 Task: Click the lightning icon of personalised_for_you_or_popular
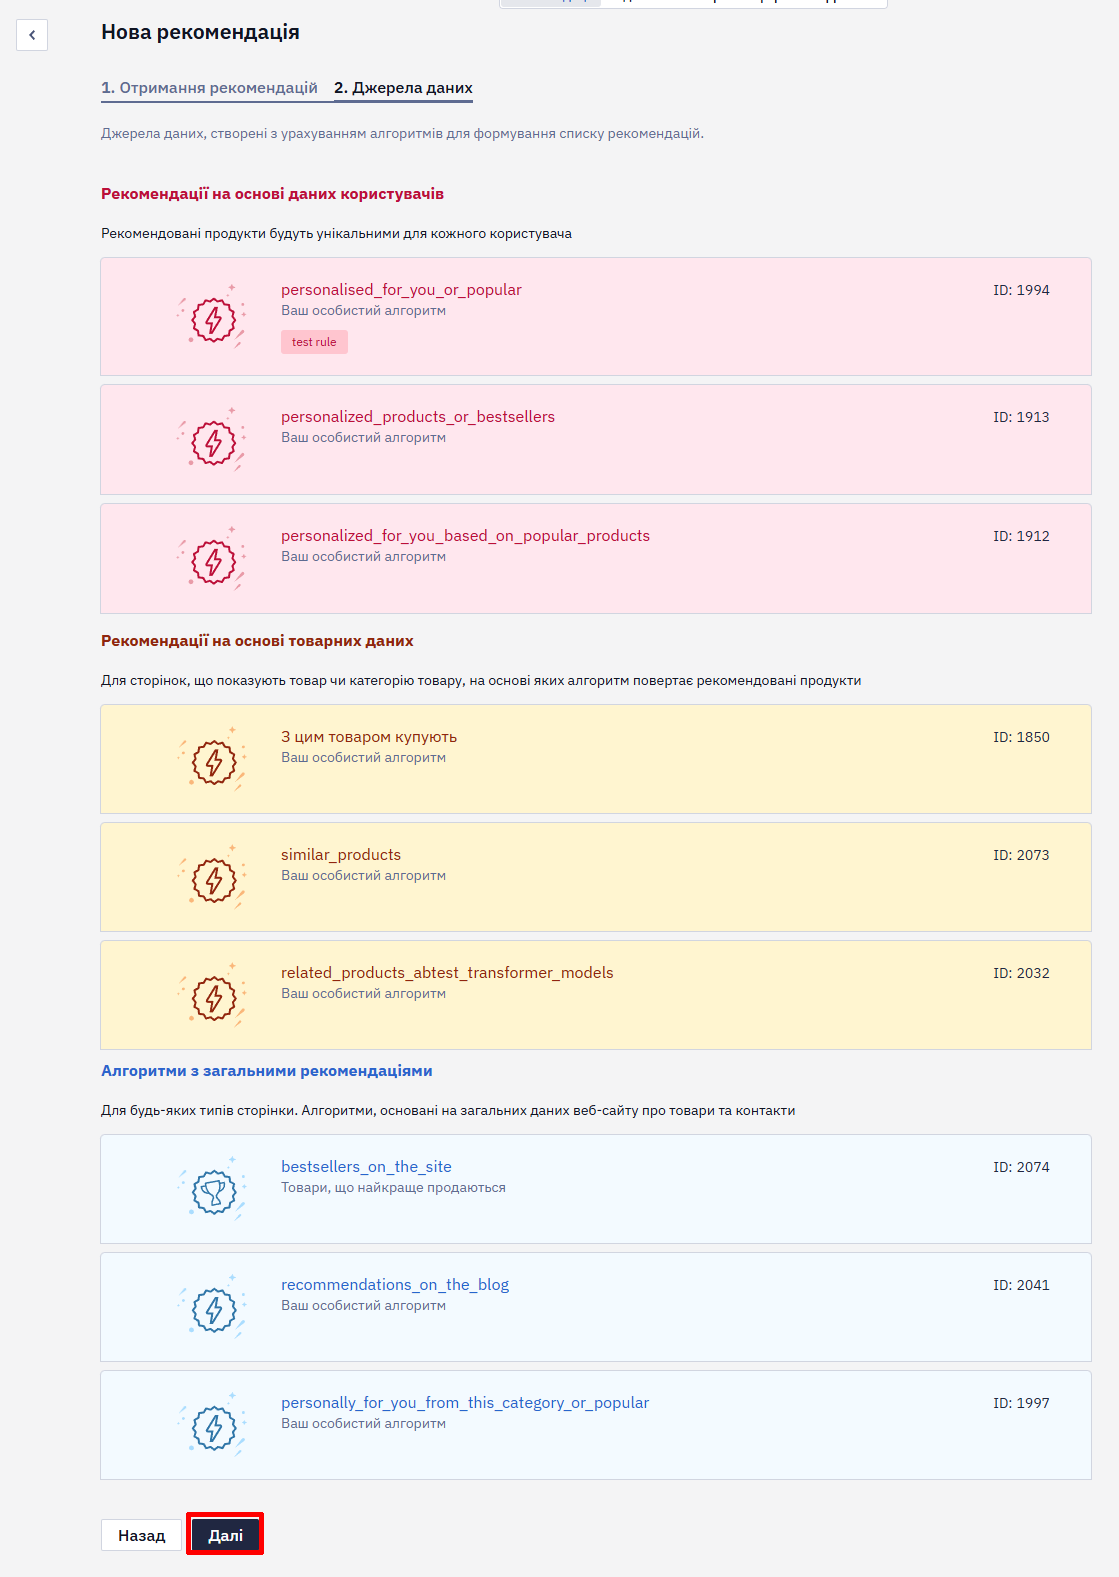213,317
